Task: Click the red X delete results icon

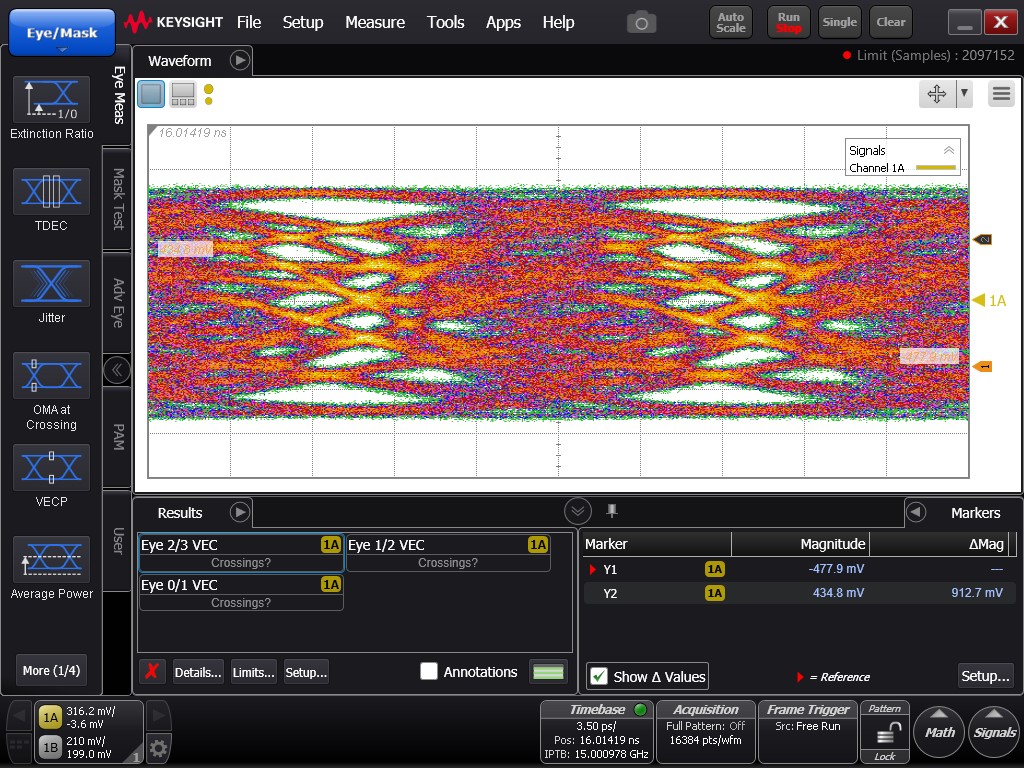Action: coord(152,671)
